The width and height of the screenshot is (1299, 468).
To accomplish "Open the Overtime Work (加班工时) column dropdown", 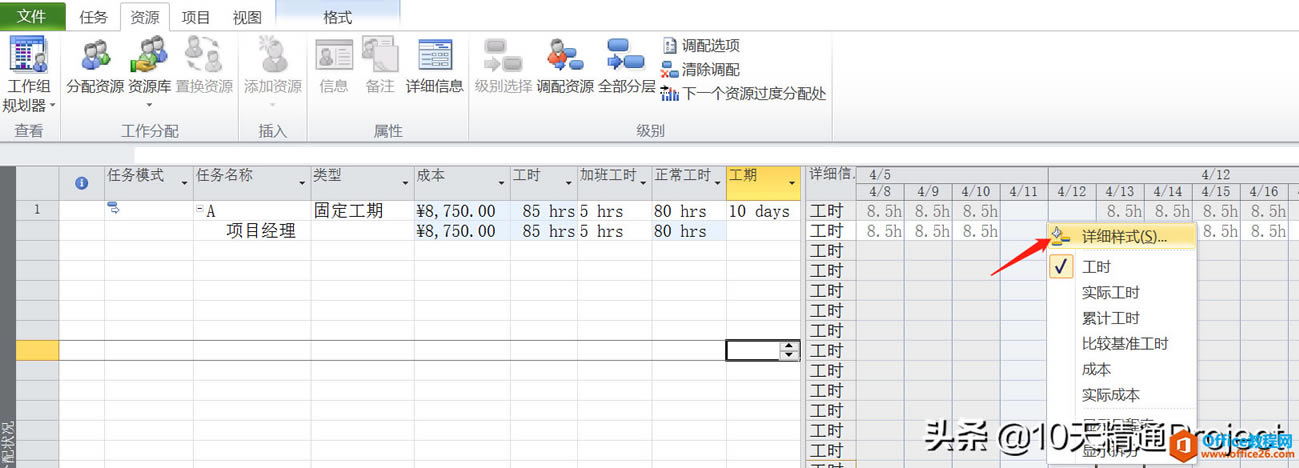I will [643, 183].
